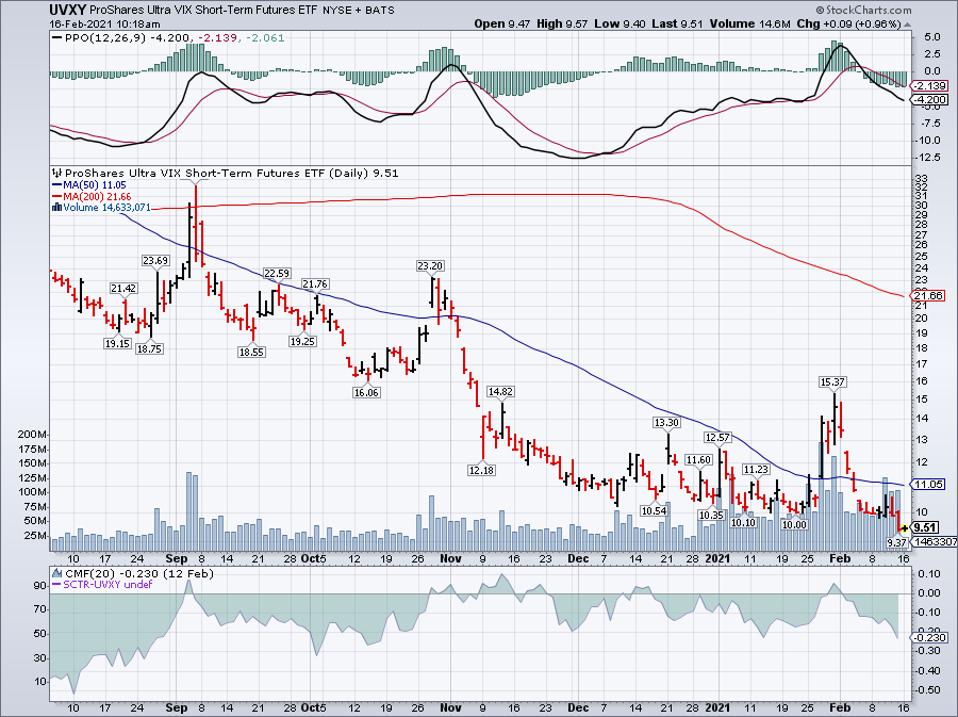958x717 pixels.
Task: Click the 23.69 price high label
Action: click(x=155, y=260)
